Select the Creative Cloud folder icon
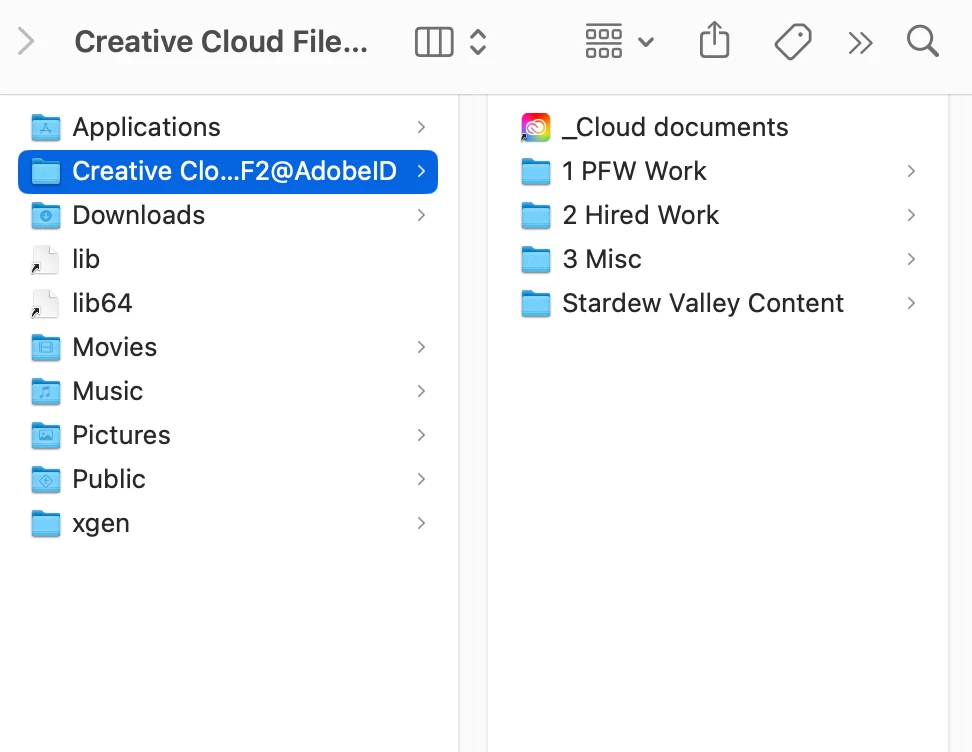This screenshot has width=972, height=752. click(x=46, y=171)
